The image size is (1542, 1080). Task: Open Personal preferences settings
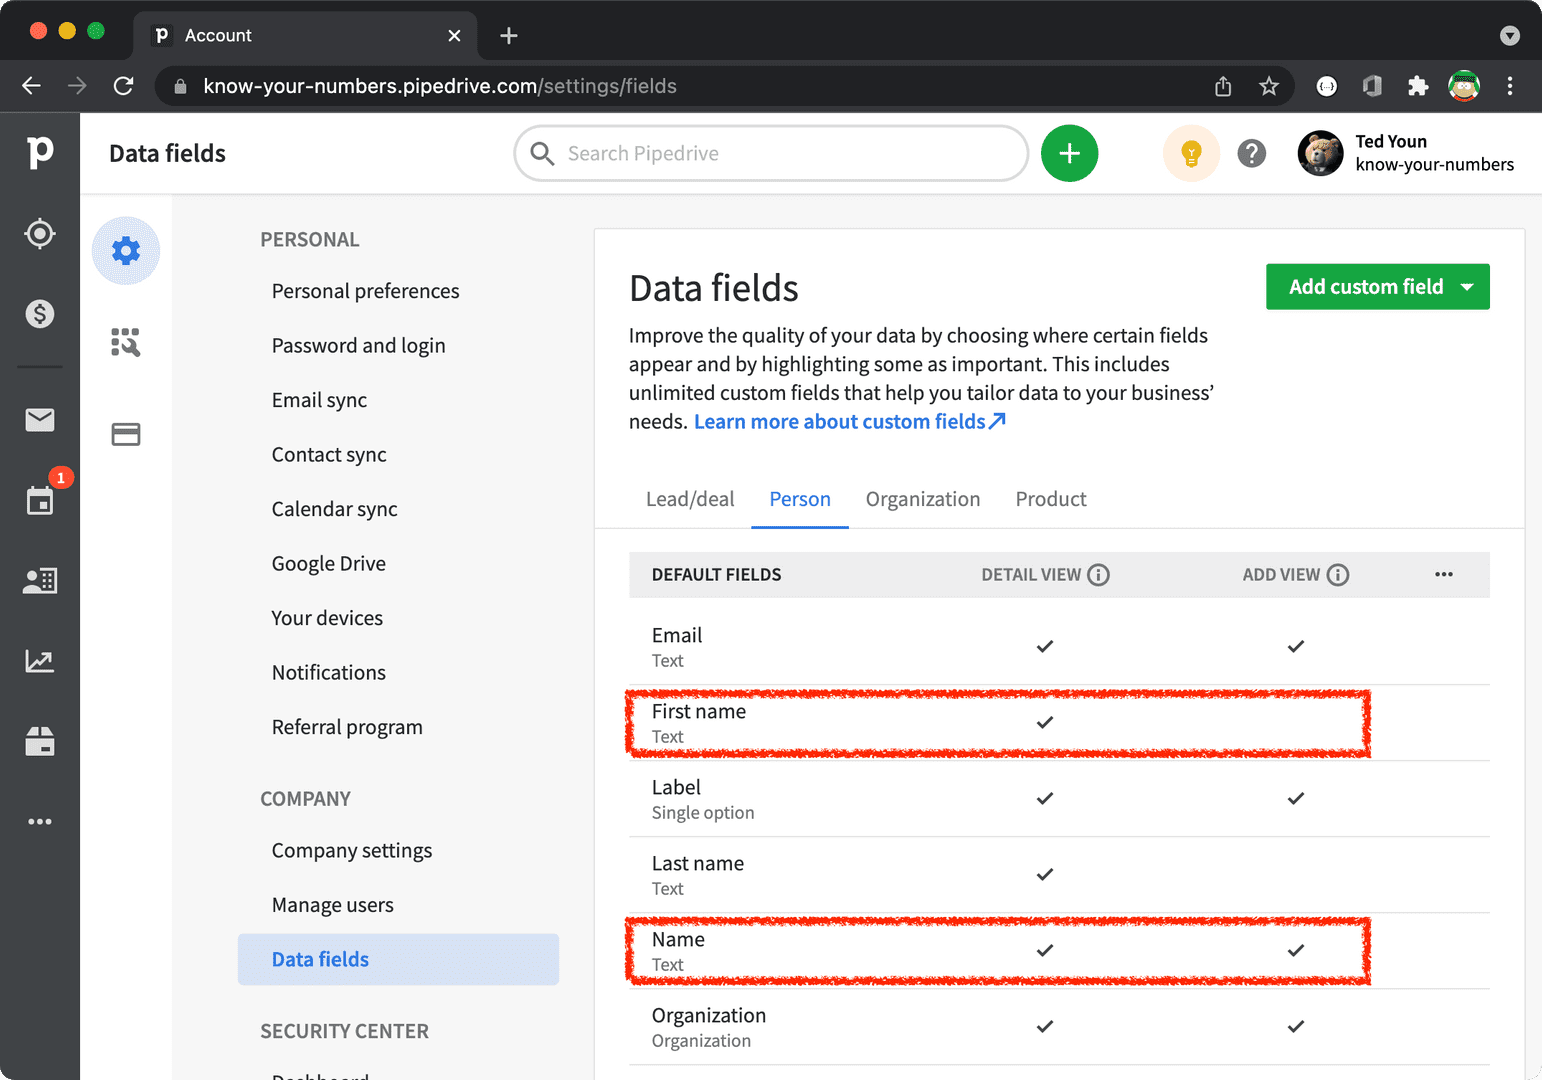[366, 291]
